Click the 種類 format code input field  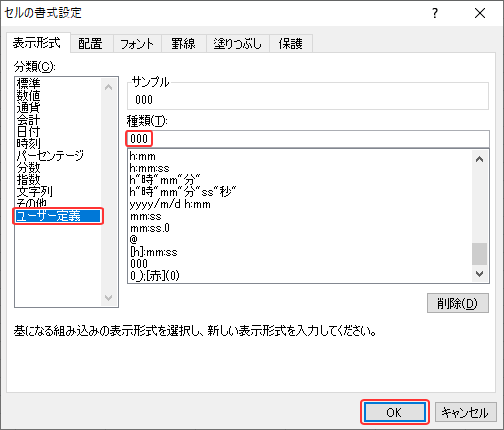(308, 139)
